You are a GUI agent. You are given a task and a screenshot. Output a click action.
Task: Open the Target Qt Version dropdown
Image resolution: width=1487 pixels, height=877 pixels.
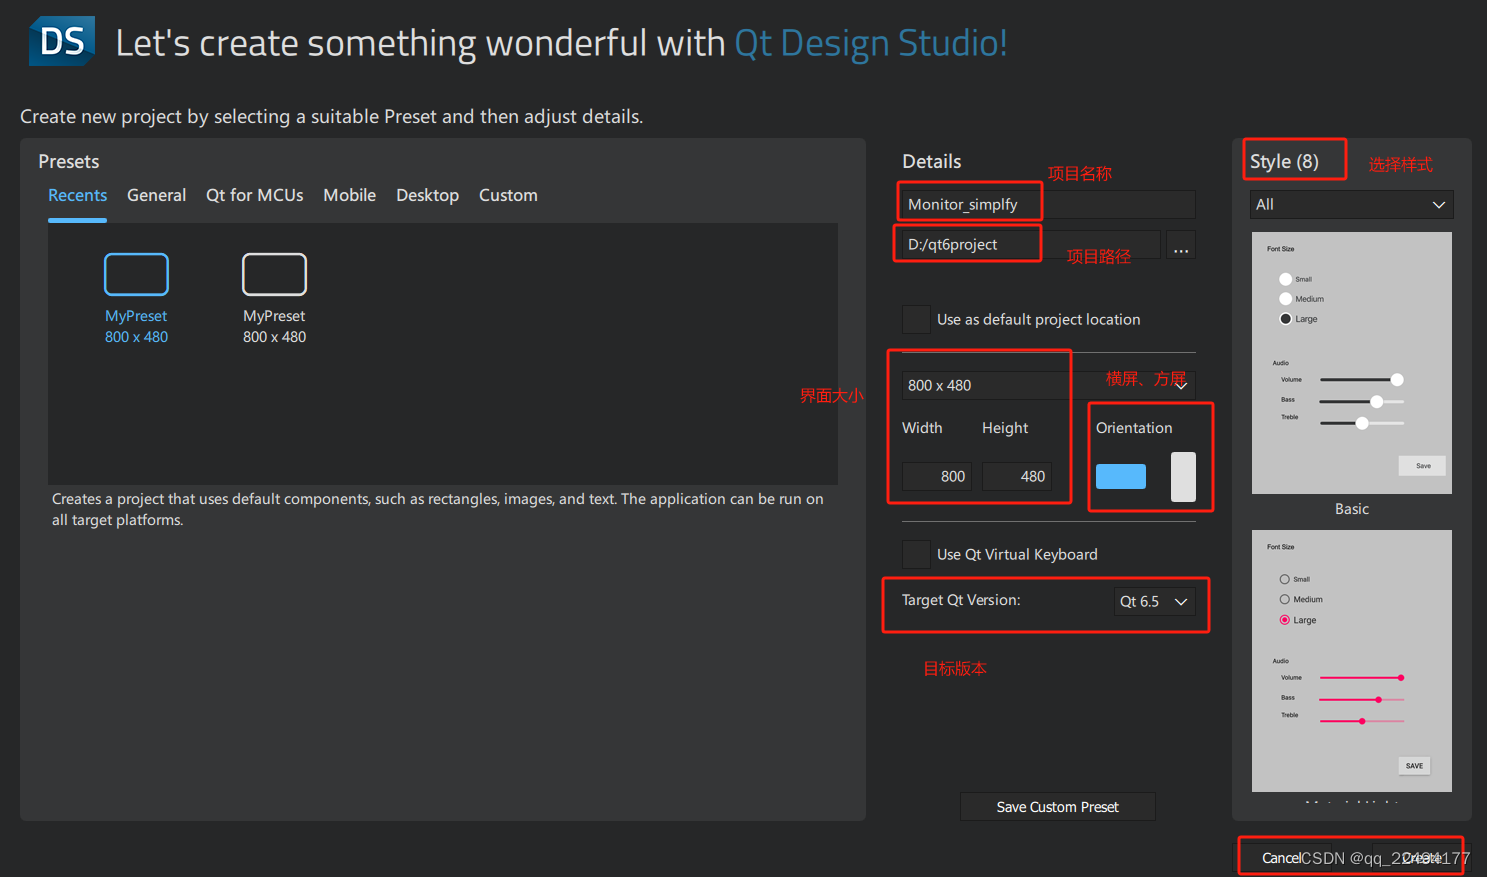click(1155, 601)
